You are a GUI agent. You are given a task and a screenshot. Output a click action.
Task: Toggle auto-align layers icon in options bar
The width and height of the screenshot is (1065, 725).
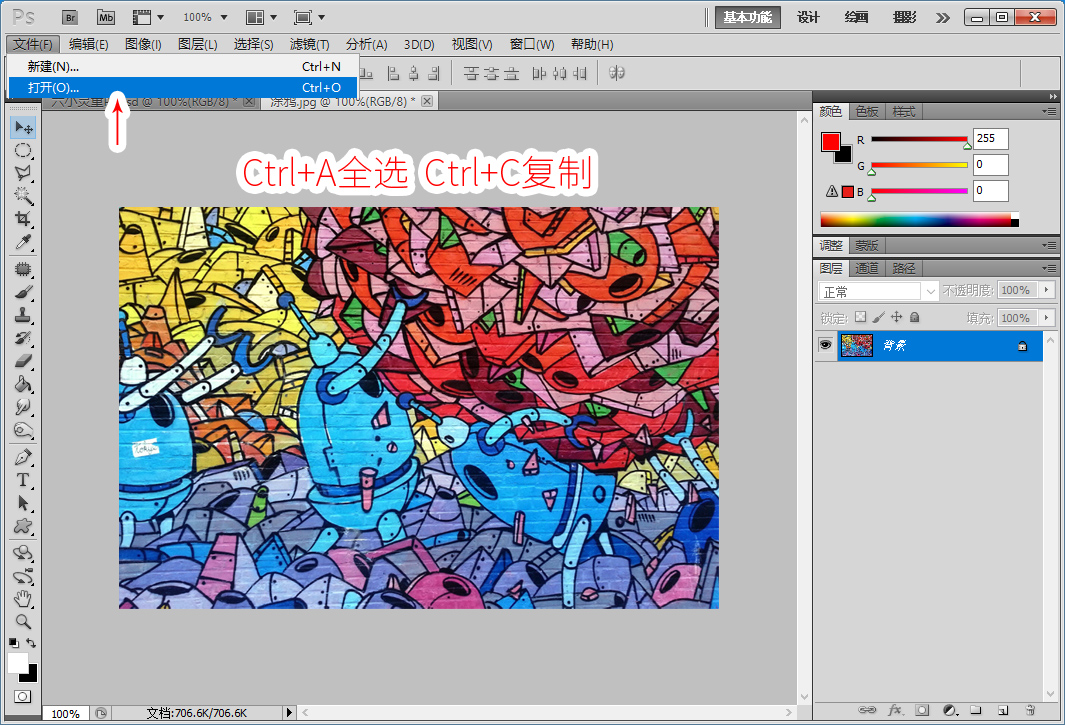click(617, 73)
